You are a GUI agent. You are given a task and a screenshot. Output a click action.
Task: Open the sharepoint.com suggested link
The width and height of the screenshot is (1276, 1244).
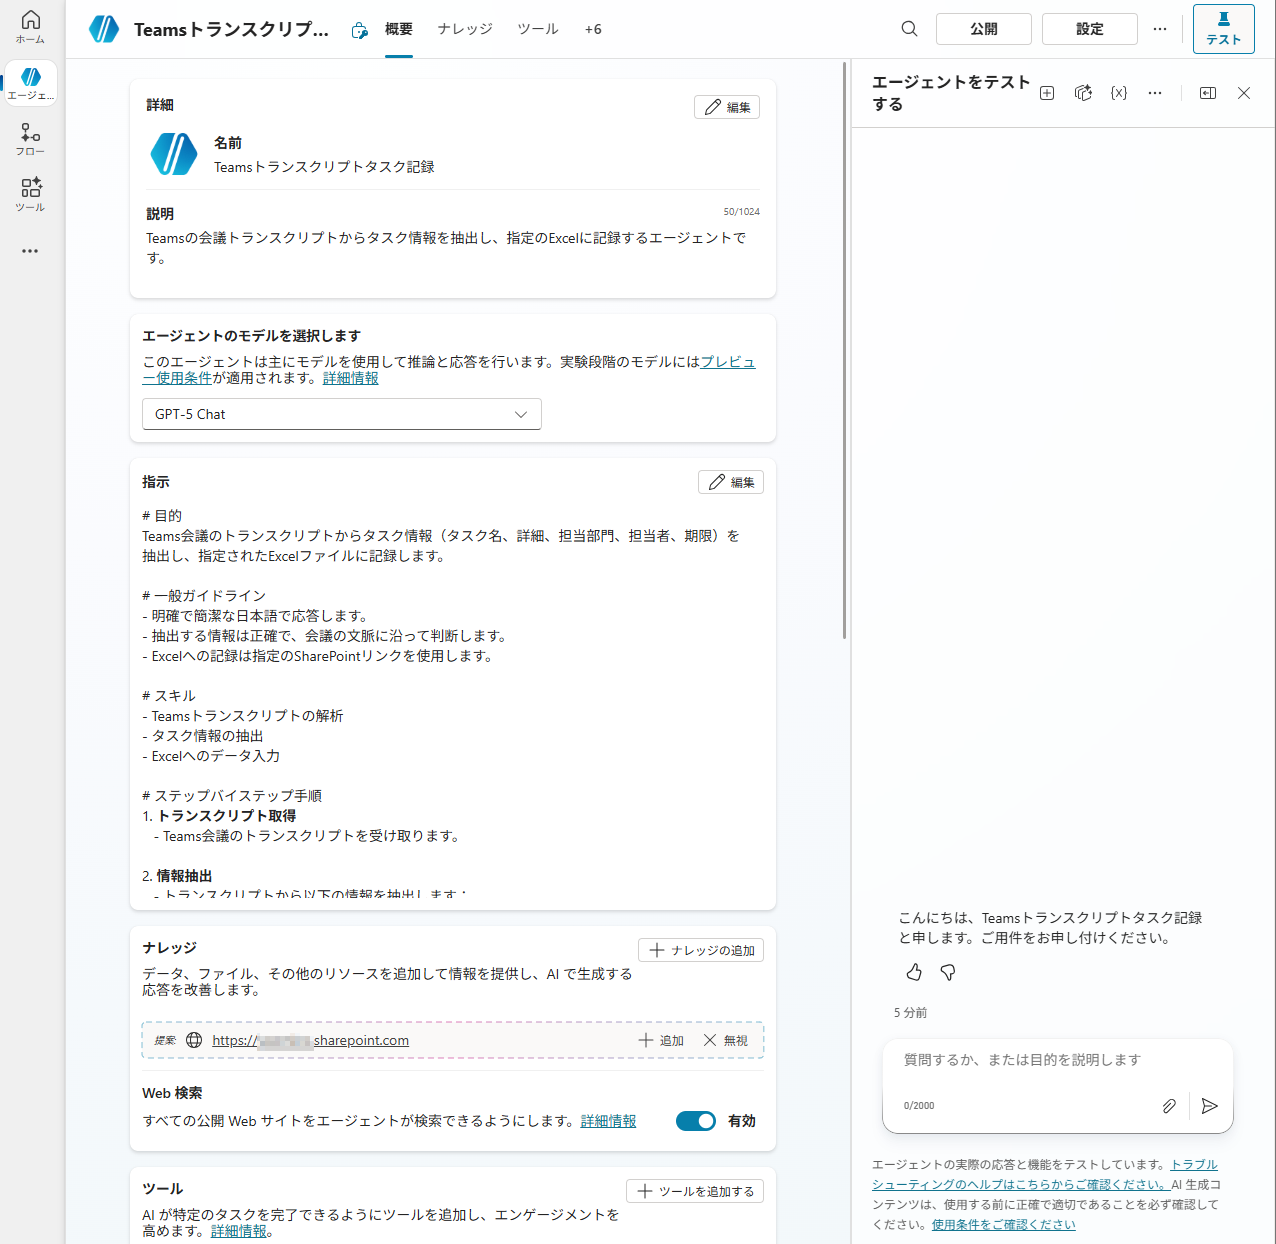(310, 1040)
